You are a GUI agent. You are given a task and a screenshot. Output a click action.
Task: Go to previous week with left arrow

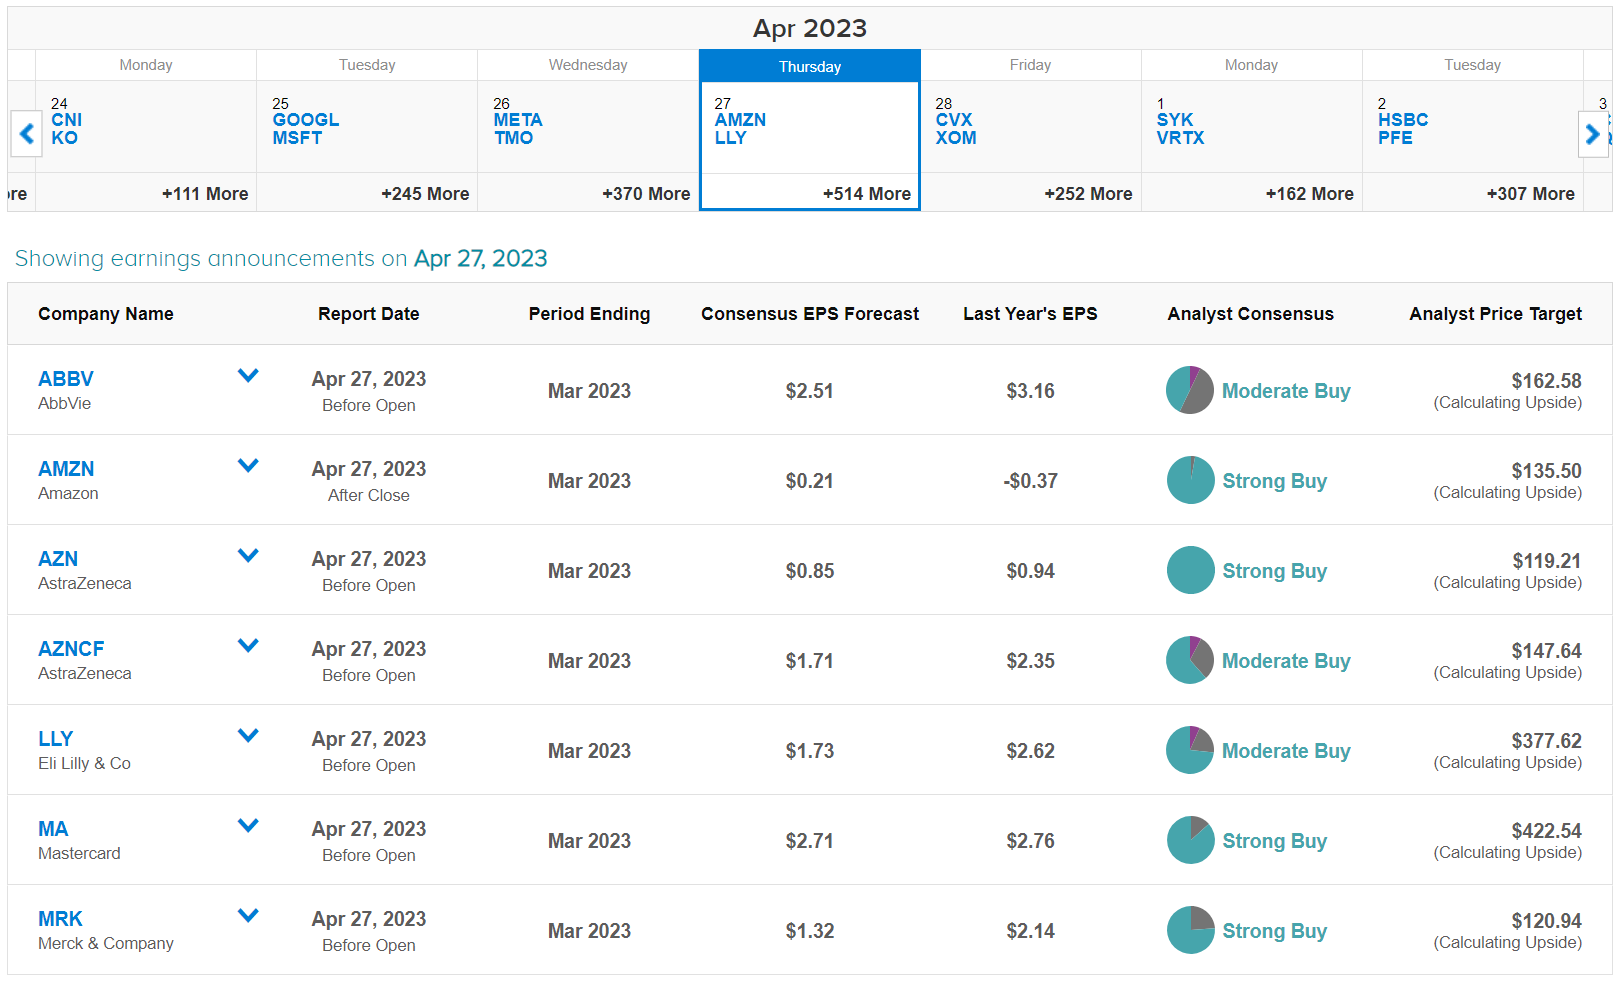26,133
